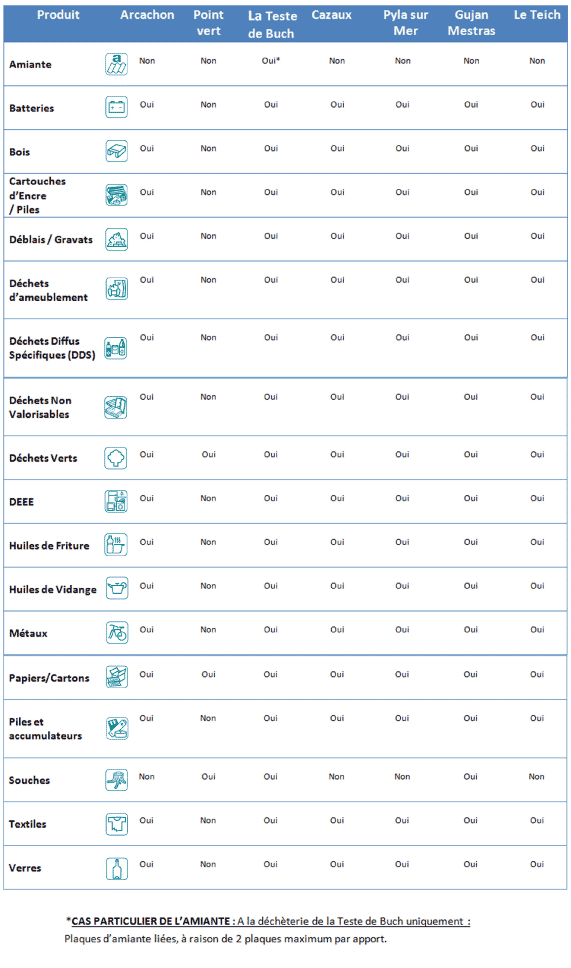The height and width of the screenshot is (968, 571).
Task: Click the Huiles de Vidange icon
Action: click(x=116, y=589)
